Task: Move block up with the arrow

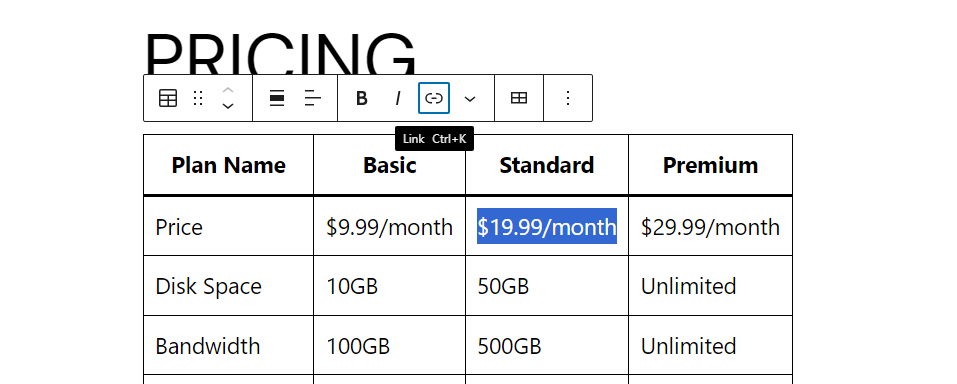Action: point(228,90)
